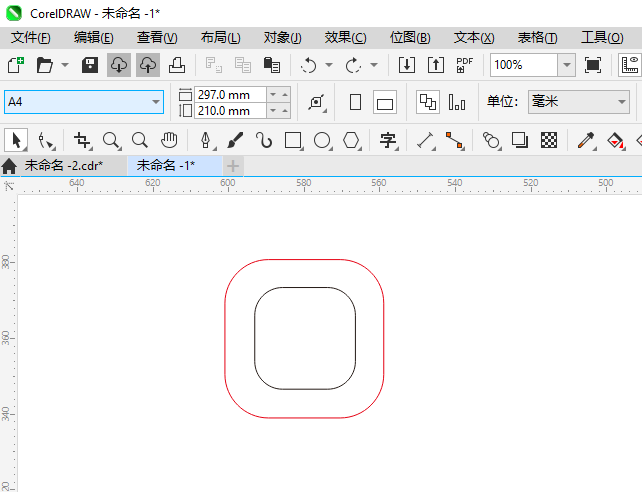Open the 查看(V) menu

point(157,38)
